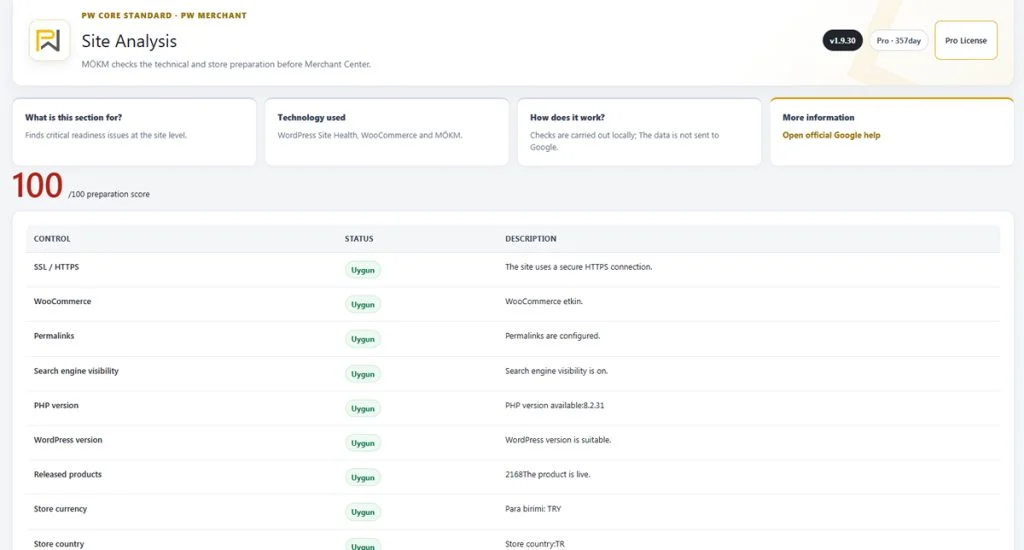The width and height of the screenshot is (1024, 550).
Task: Click the 100 preparation score number
Action: pyautogui.click(x=37, y=186)
